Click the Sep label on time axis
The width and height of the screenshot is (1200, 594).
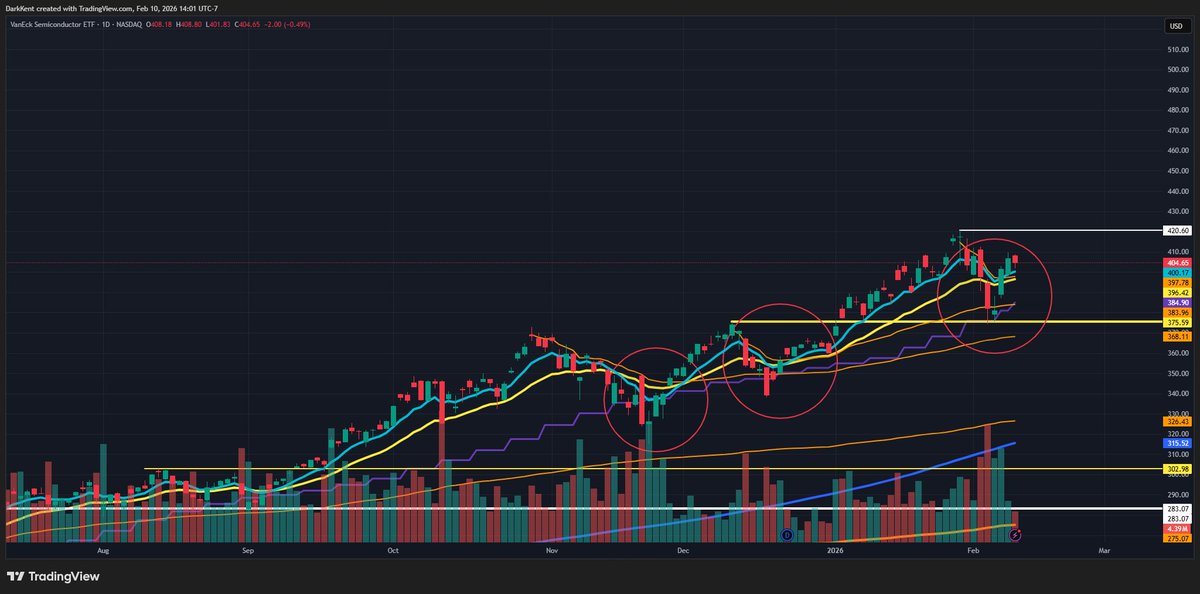coord(248,550)
